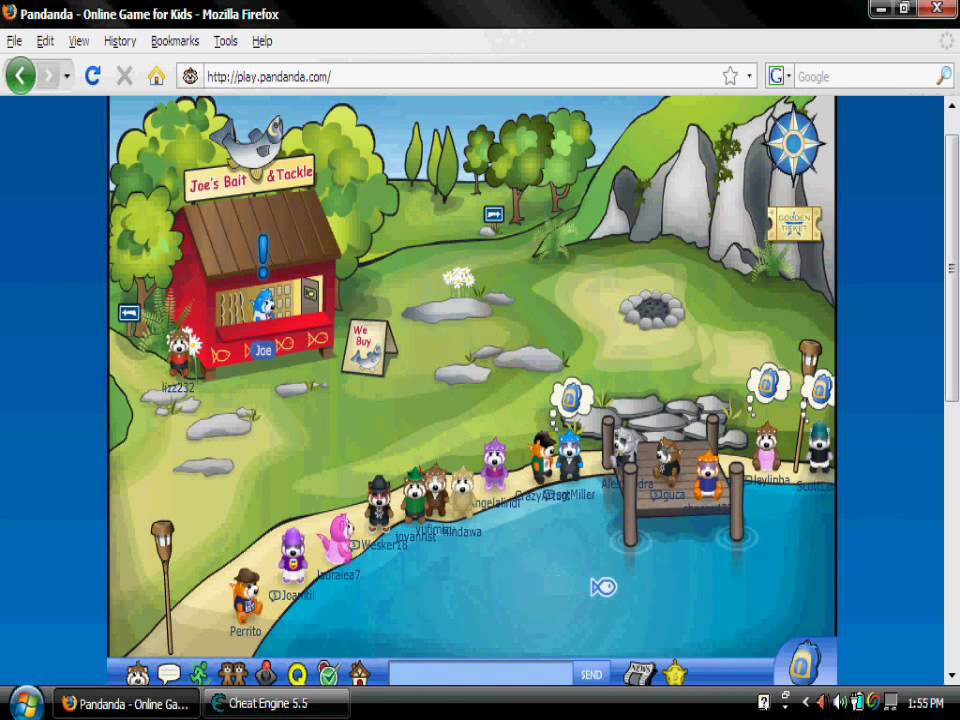Click Joe the shopkeeper in the window
The height and width of the screenshot is (720, 960).
pos(263,304)
